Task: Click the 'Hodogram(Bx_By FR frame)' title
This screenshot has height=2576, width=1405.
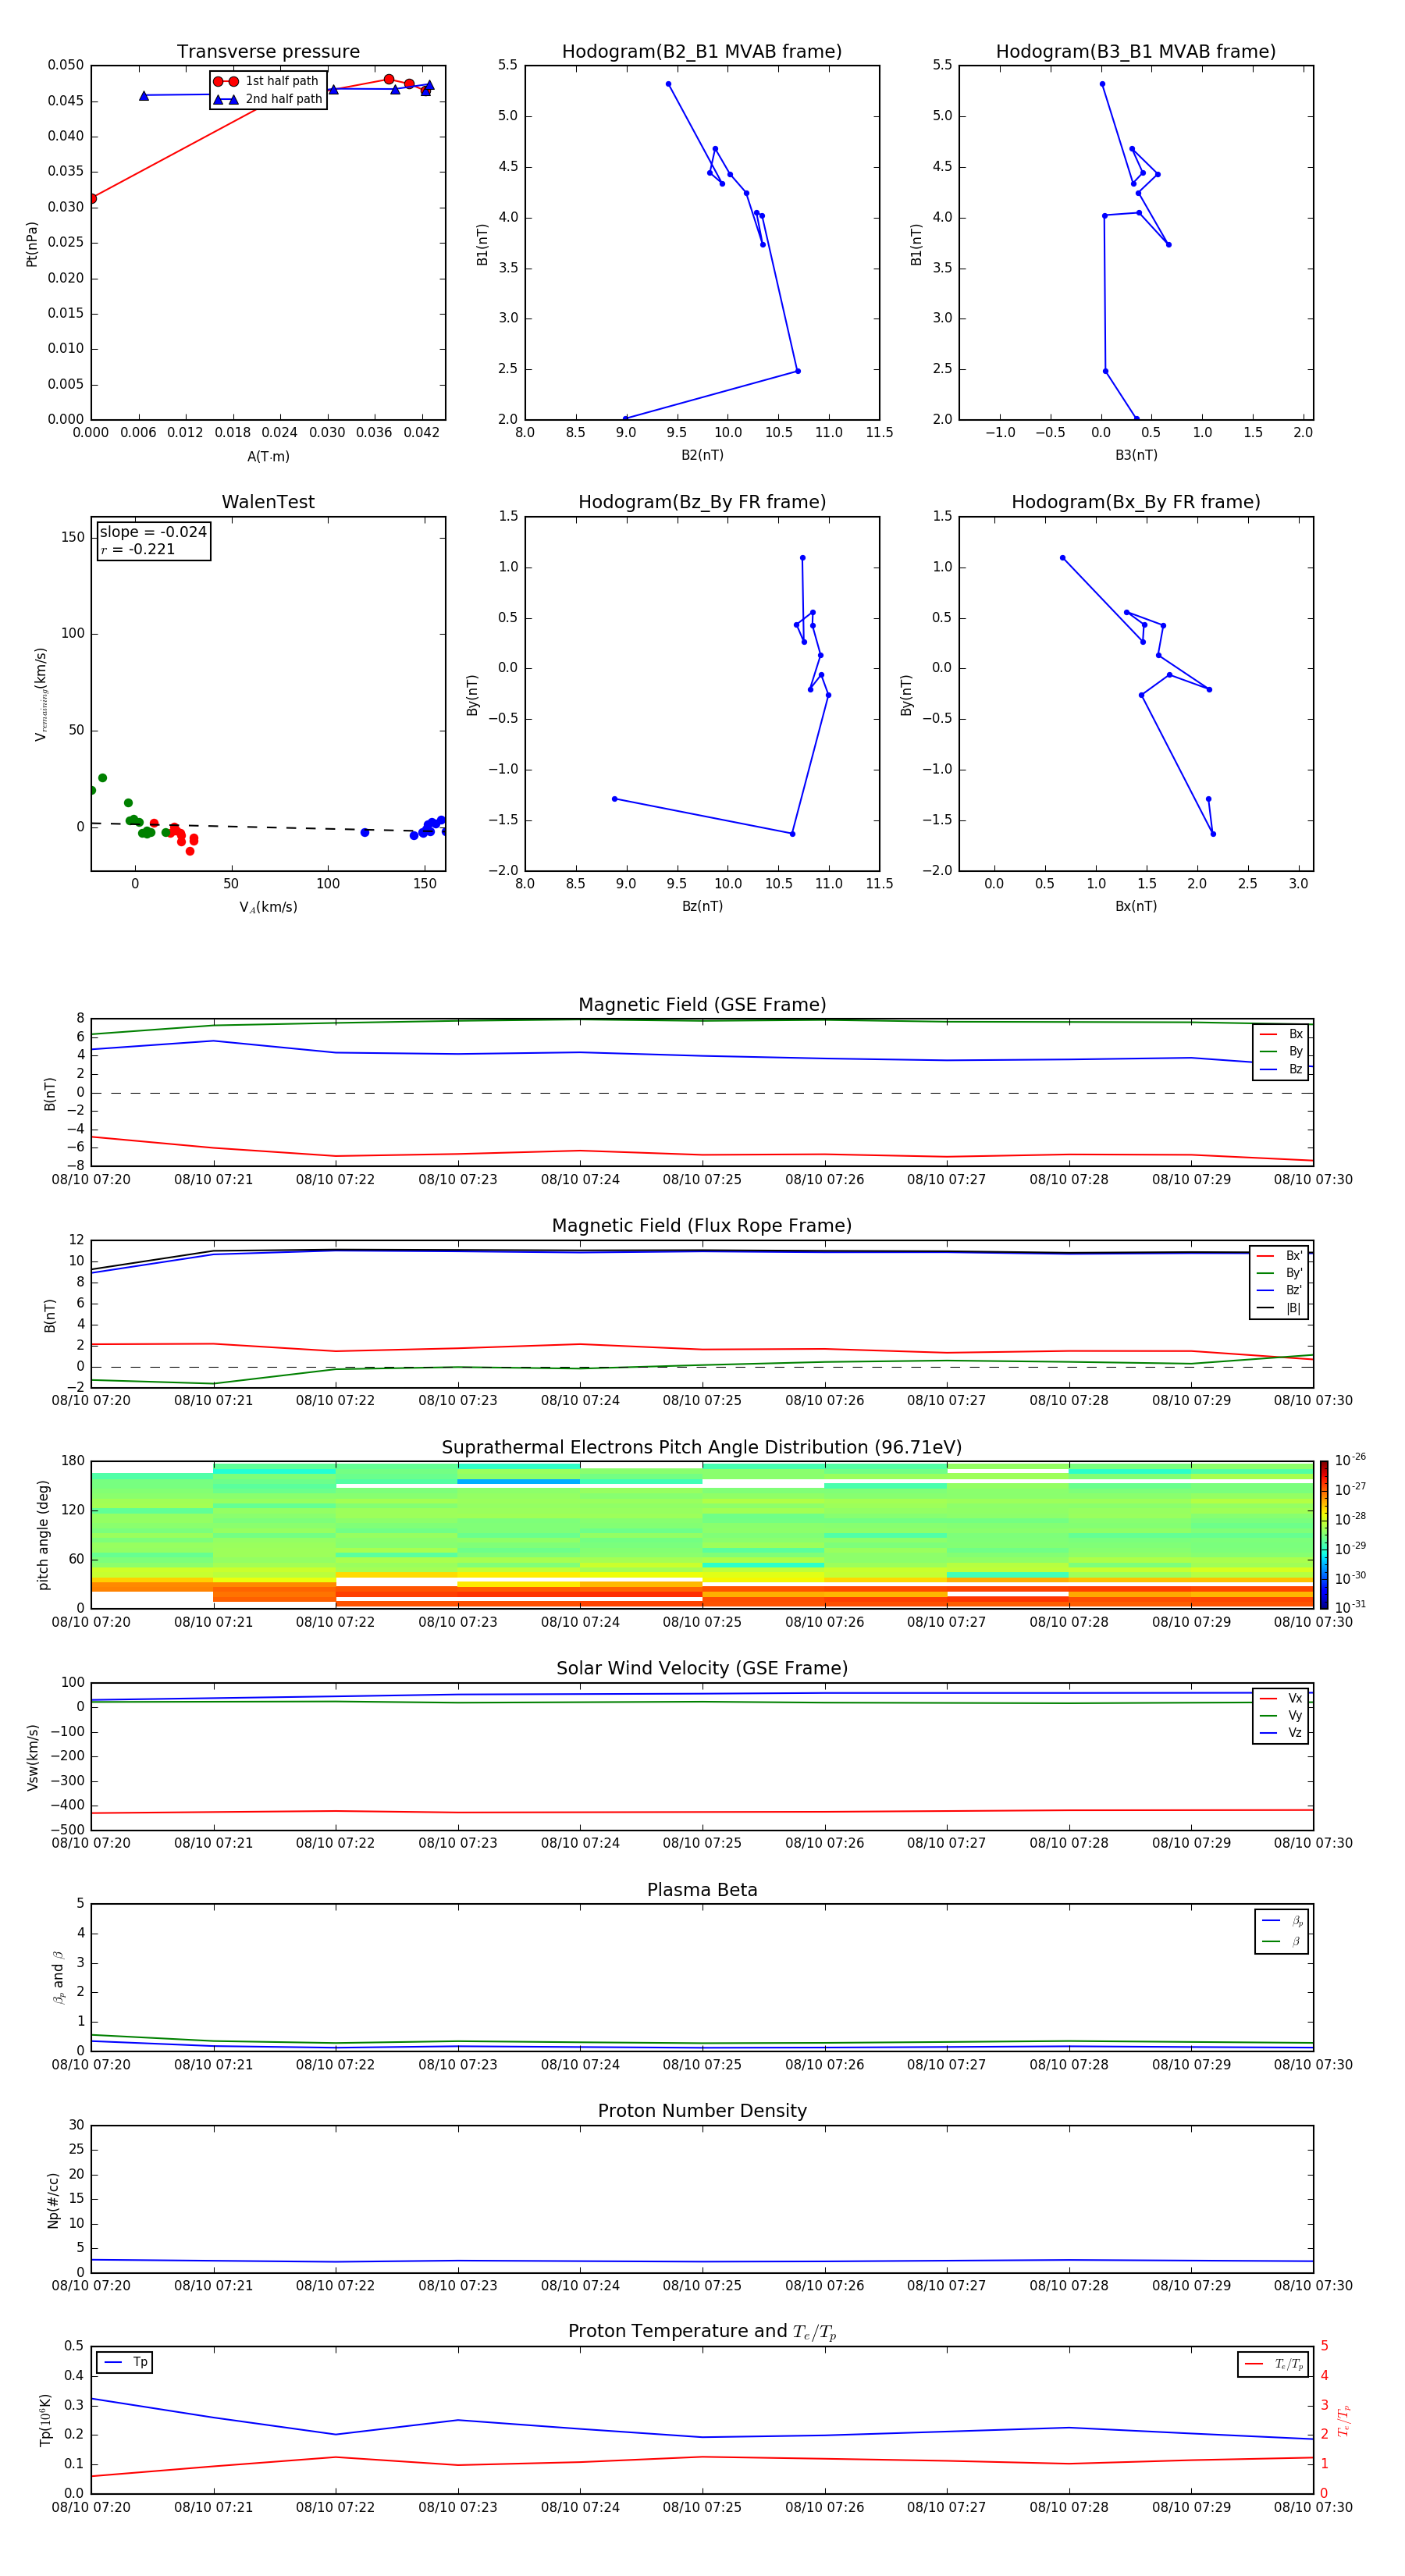Action: coord(1136,502)
